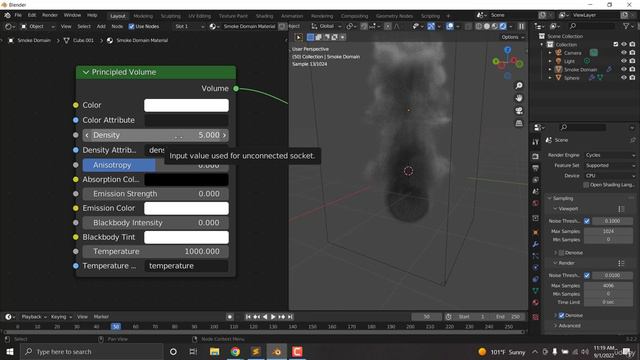Open the Object properties orange square tab
Image resolution: width=640 pixels, height=360 pixels.
[536, 232]
